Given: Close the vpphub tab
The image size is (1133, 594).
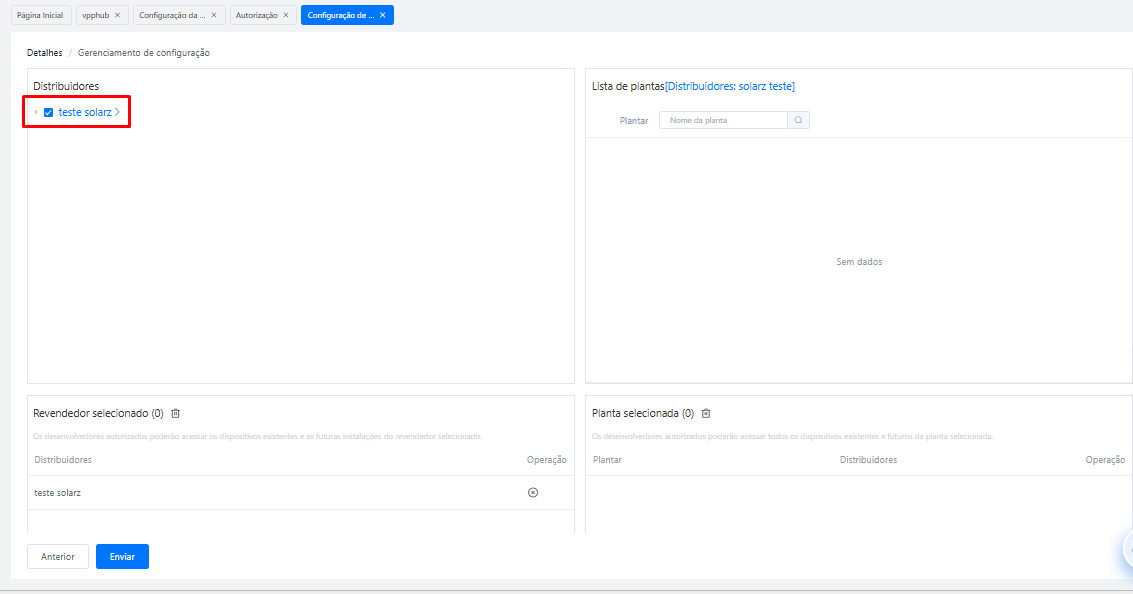Looking at the screenshot, I should (117, 15).
